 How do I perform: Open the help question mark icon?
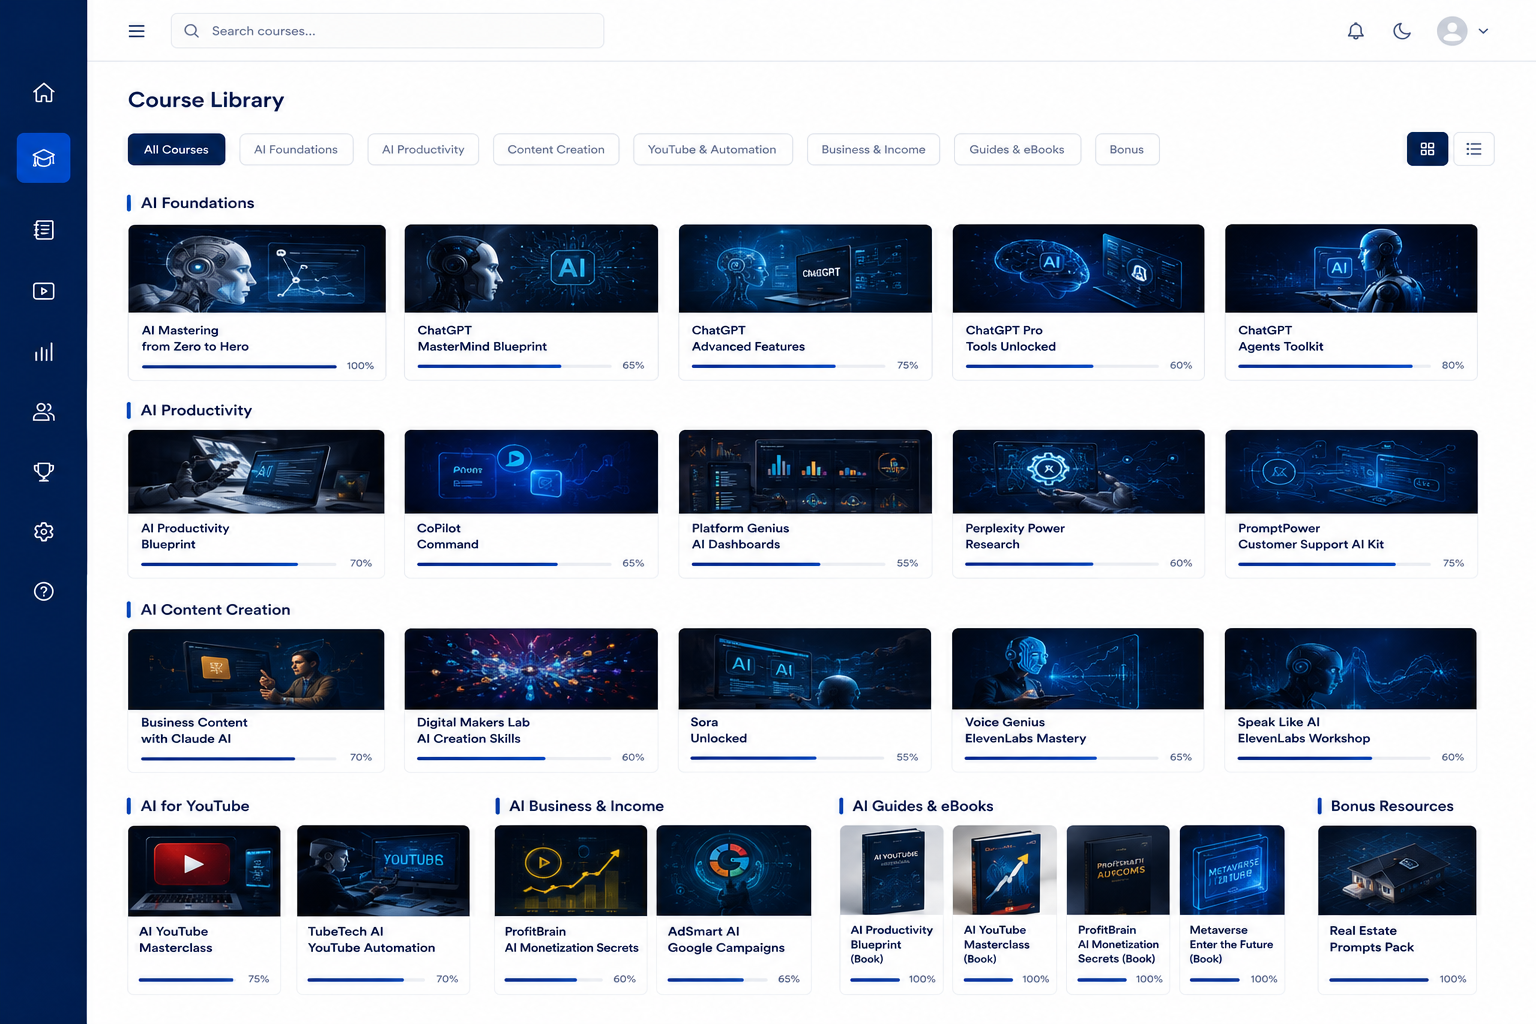[43, 591]
